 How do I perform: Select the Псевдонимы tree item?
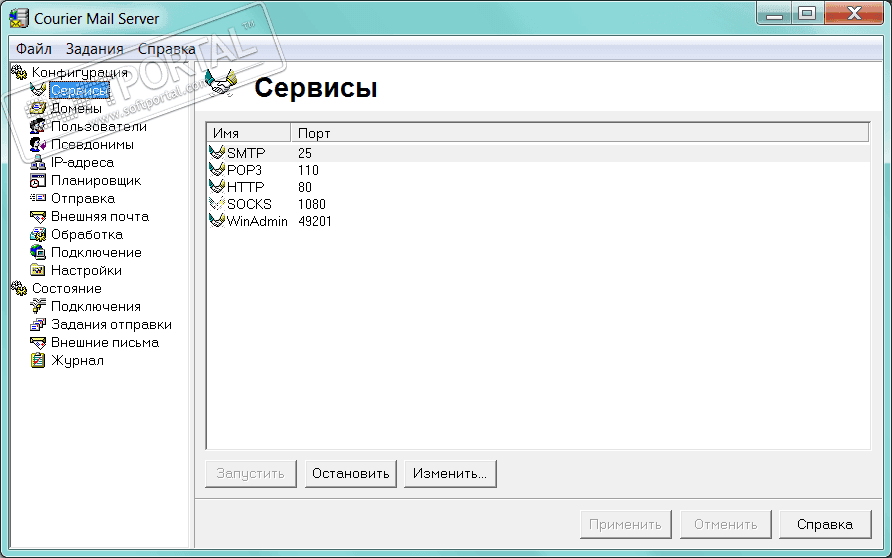93,144
